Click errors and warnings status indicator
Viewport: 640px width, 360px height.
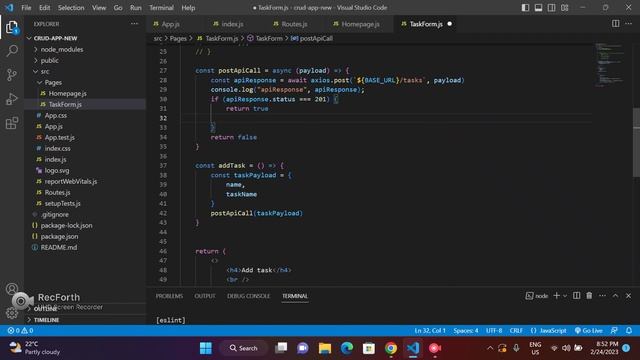(20, 331)
